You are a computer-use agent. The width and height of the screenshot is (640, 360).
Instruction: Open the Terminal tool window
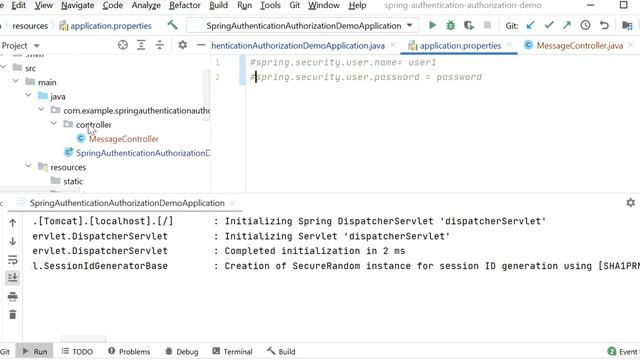(x=232, y=351)
